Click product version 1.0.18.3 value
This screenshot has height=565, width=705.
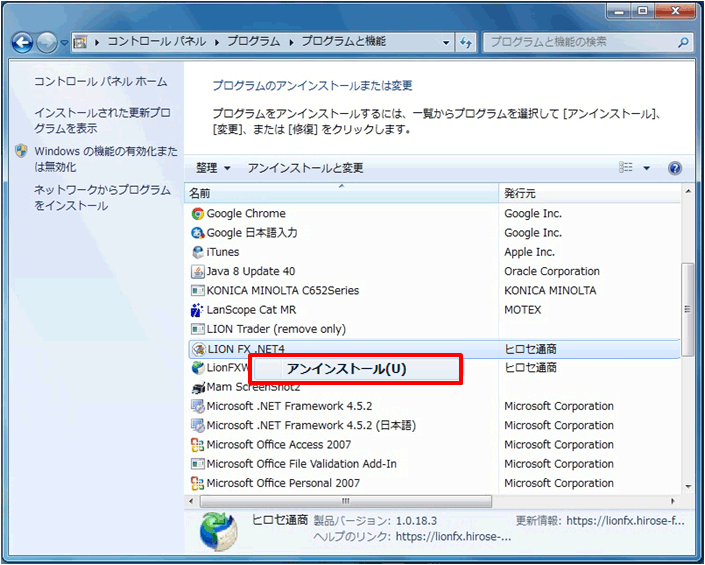(416, 521)
